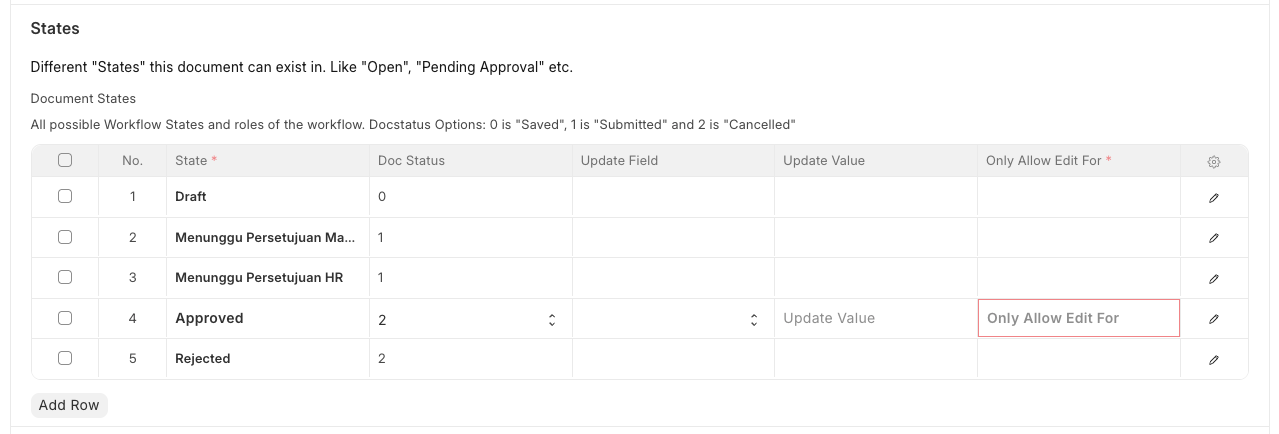Check the Menunggu Persetujuan HR row checkbox
Viewport: 1279px width, 434px height.
(65, 277)
